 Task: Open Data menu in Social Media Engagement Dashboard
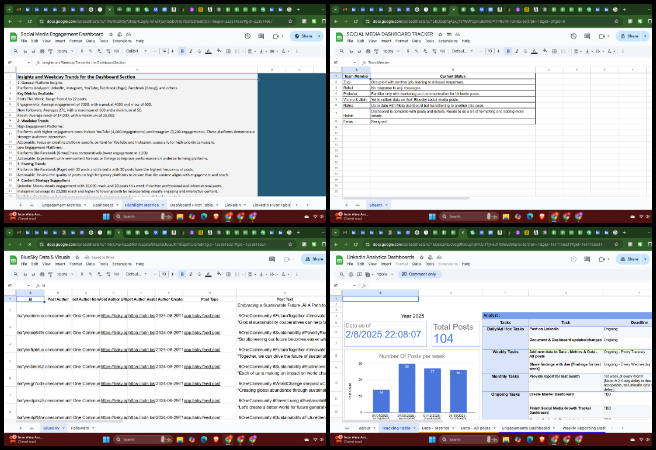click(90, 41)
